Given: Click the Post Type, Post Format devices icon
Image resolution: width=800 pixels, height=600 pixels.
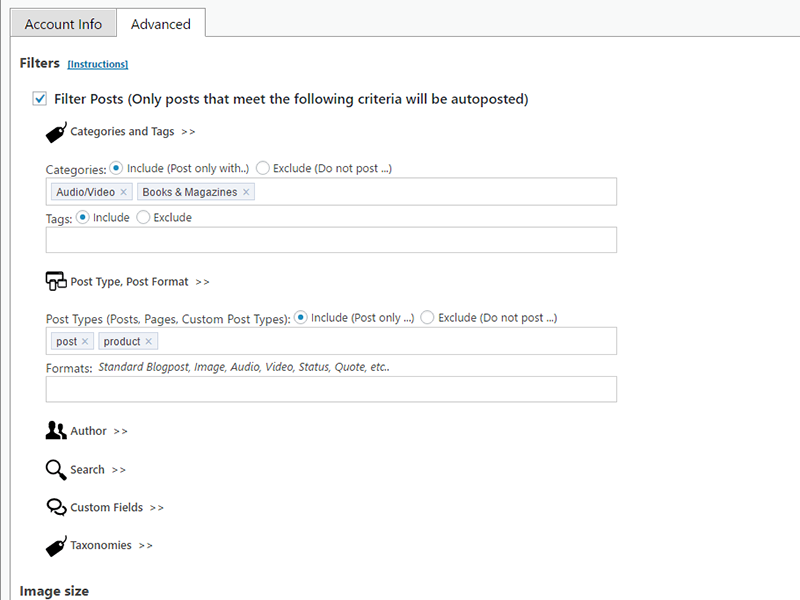Looking at the screenshot, I should pyautogui.click(x=56, y=282).
